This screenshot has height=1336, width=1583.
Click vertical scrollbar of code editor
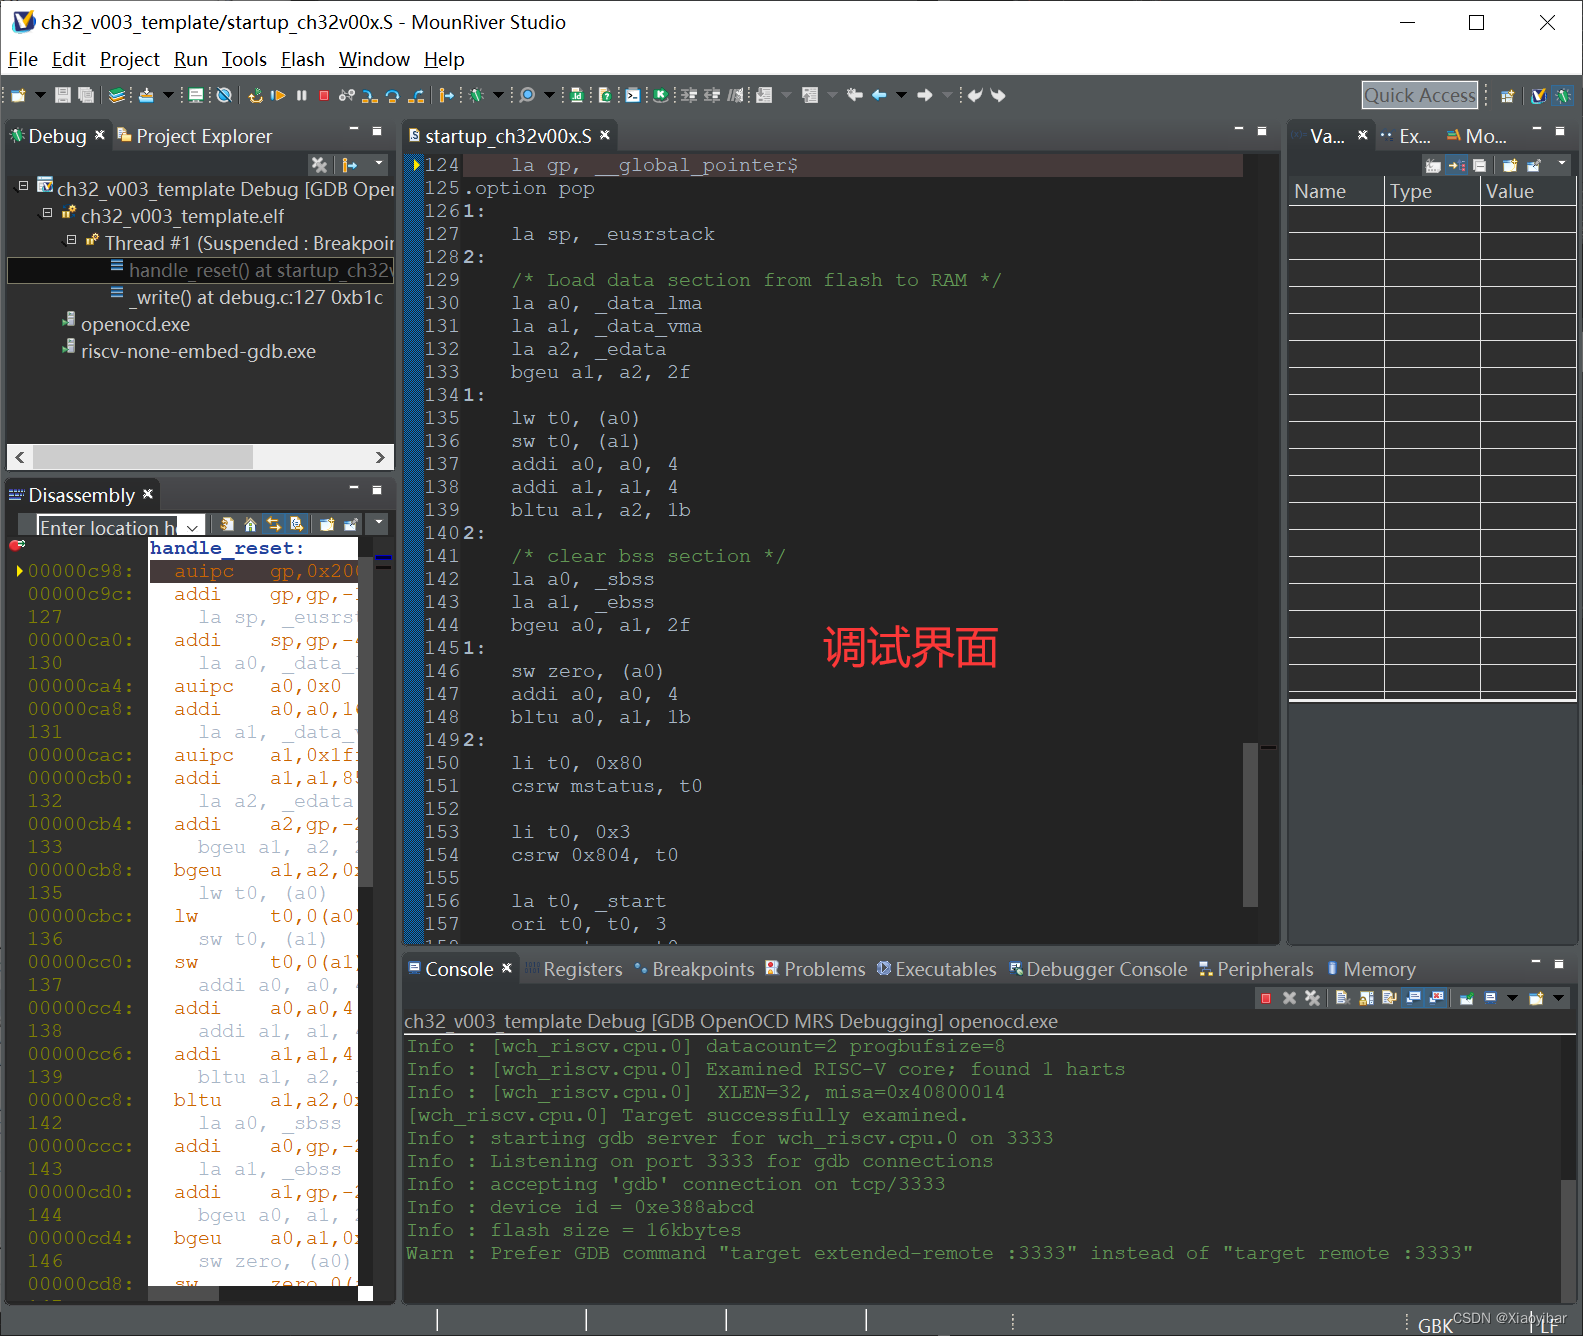(x=1250, y=824)
